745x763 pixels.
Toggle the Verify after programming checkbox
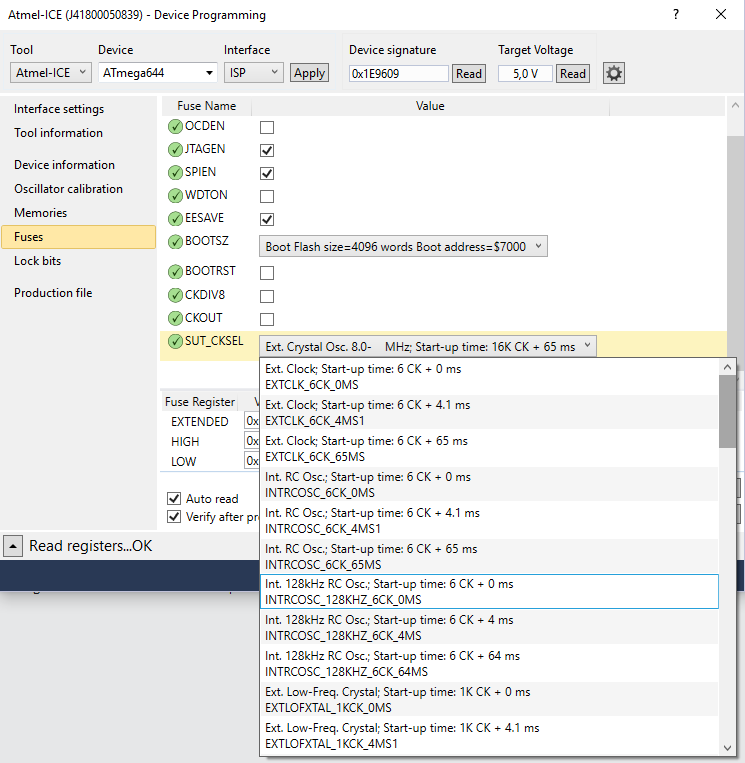tap(174, 516)
